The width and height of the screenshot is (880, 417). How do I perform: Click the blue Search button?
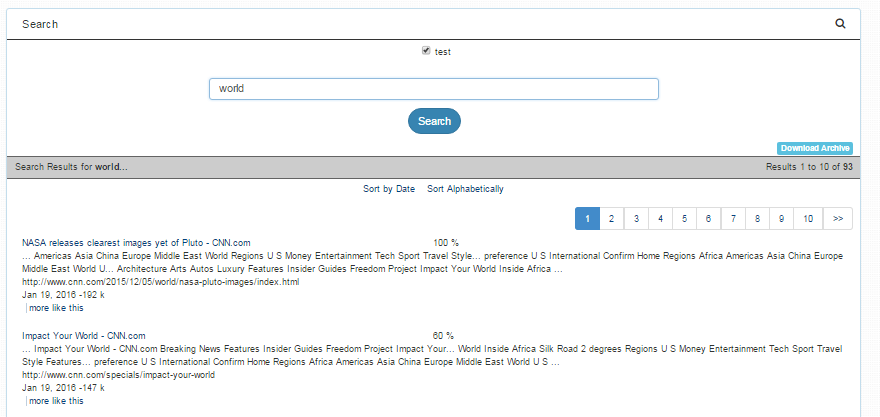434,121
